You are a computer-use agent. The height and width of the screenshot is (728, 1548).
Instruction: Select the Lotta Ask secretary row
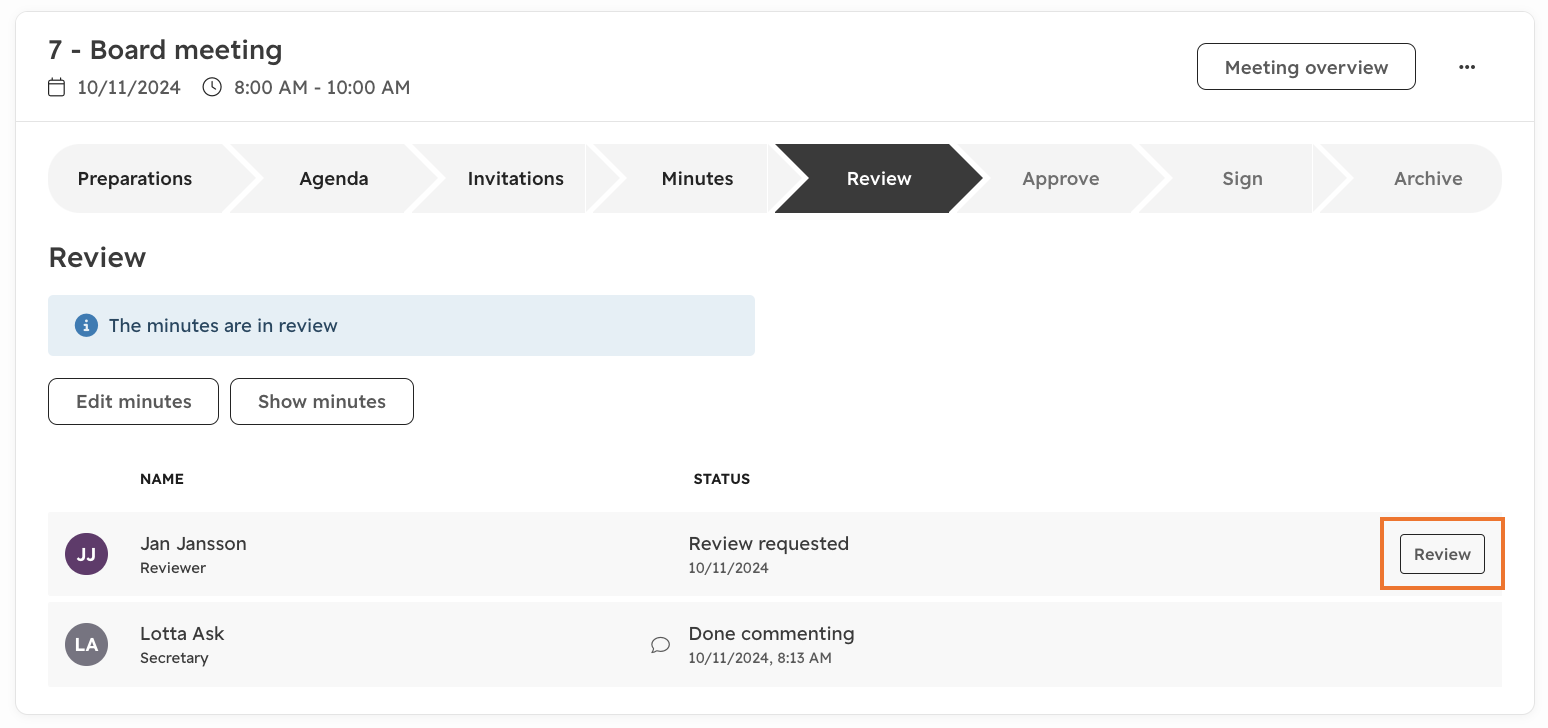(775, 644)
